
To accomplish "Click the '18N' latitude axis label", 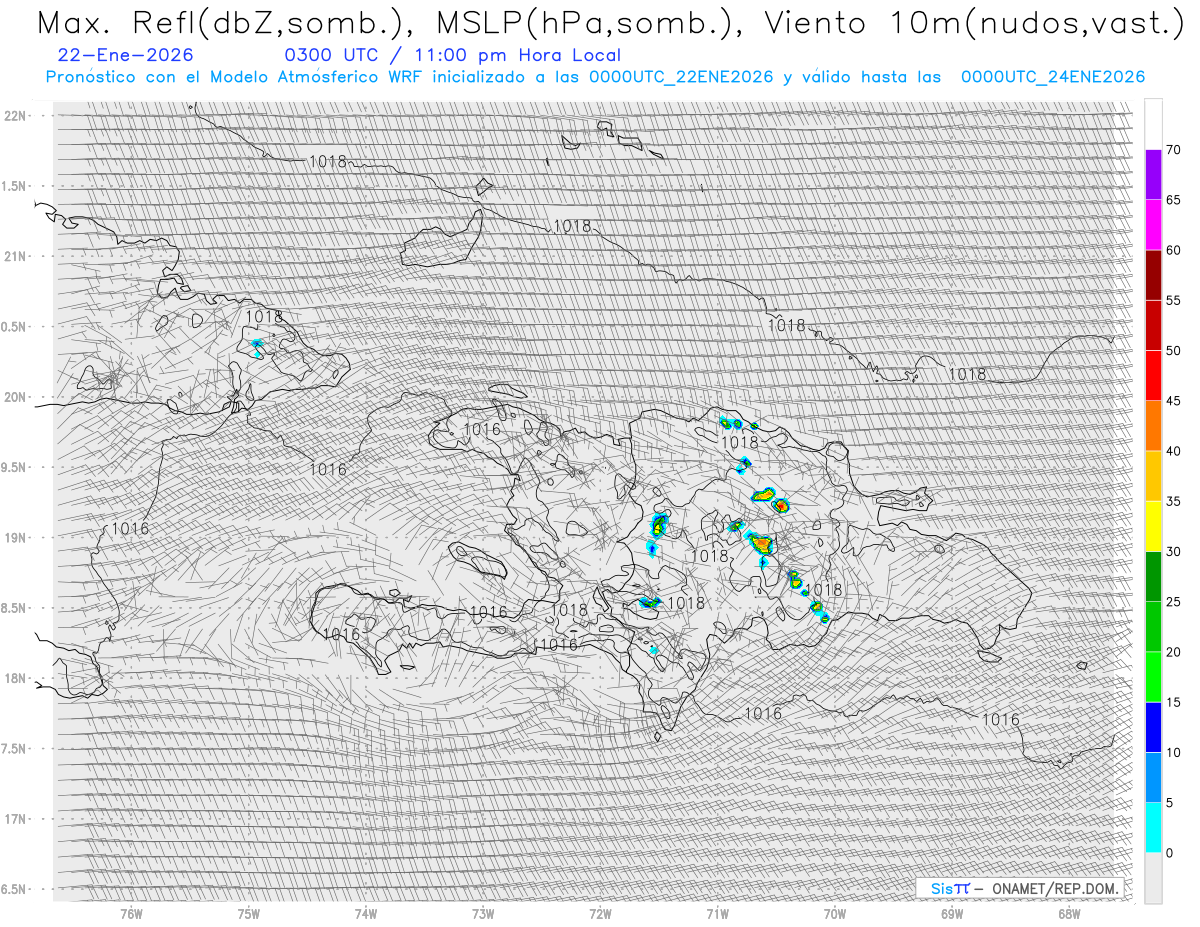I will [15, 678].
